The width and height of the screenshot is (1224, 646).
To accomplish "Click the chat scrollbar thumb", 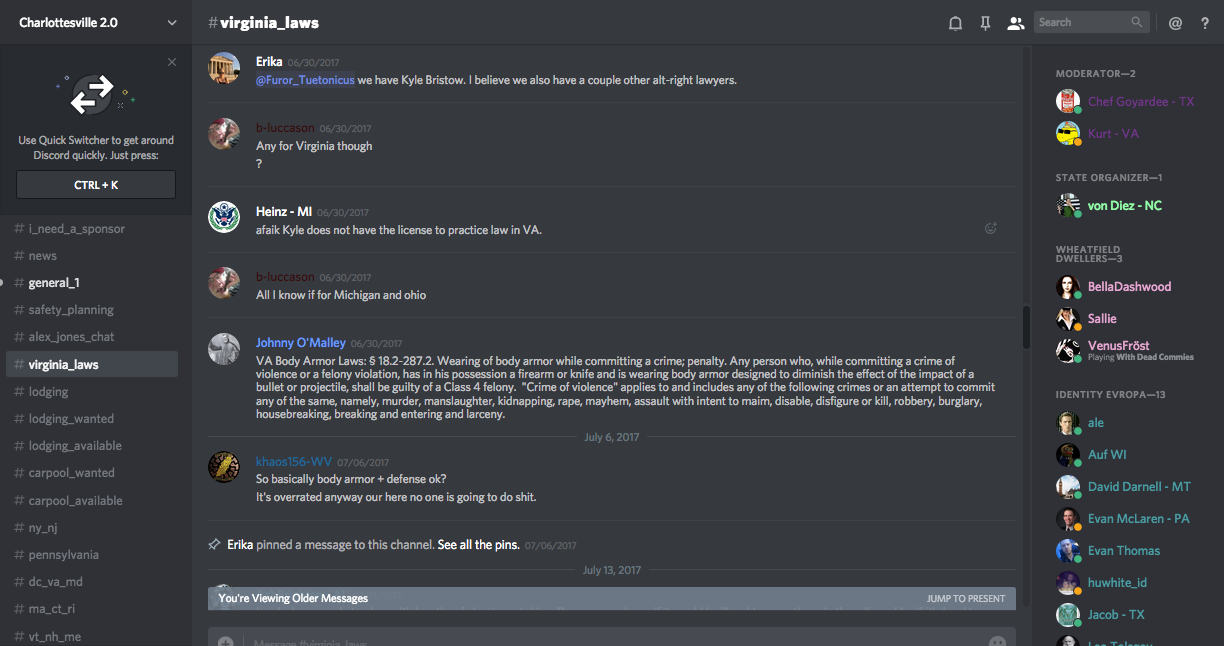I will pyautogui.click(x=1025, y=327).
